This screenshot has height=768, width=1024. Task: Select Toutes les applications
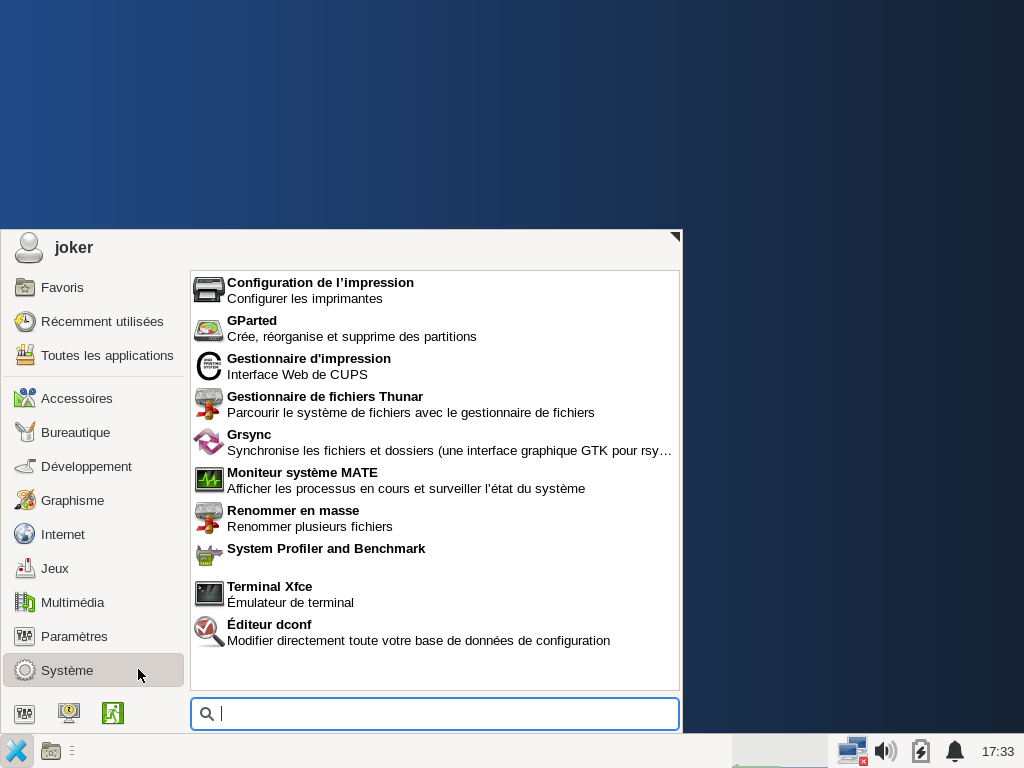pos(93,355)
